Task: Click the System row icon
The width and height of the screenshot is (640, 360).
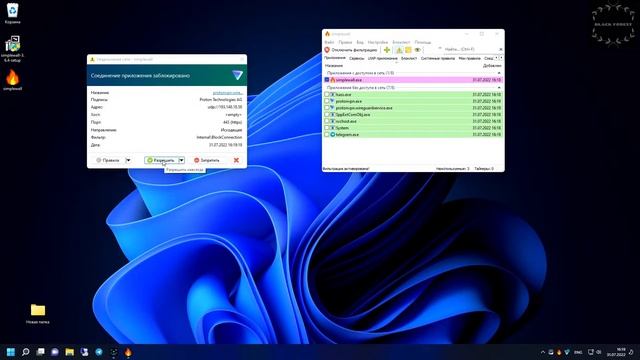Action: pyautogui.click(x=333, y=128)
